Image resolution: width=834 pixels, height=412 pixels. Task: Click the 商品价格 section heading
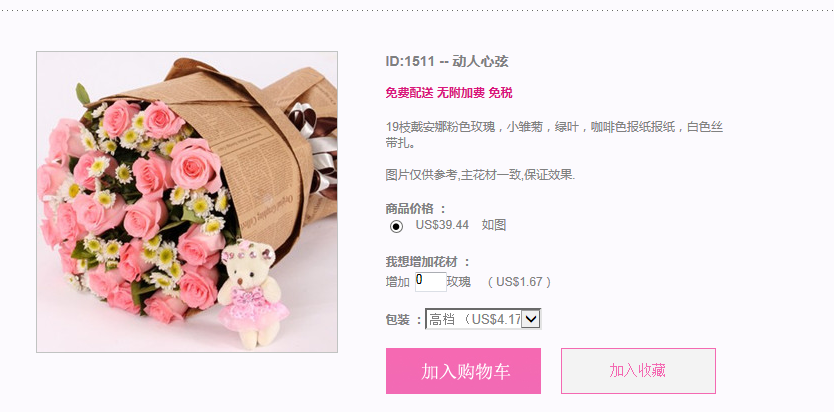(415, 208)
